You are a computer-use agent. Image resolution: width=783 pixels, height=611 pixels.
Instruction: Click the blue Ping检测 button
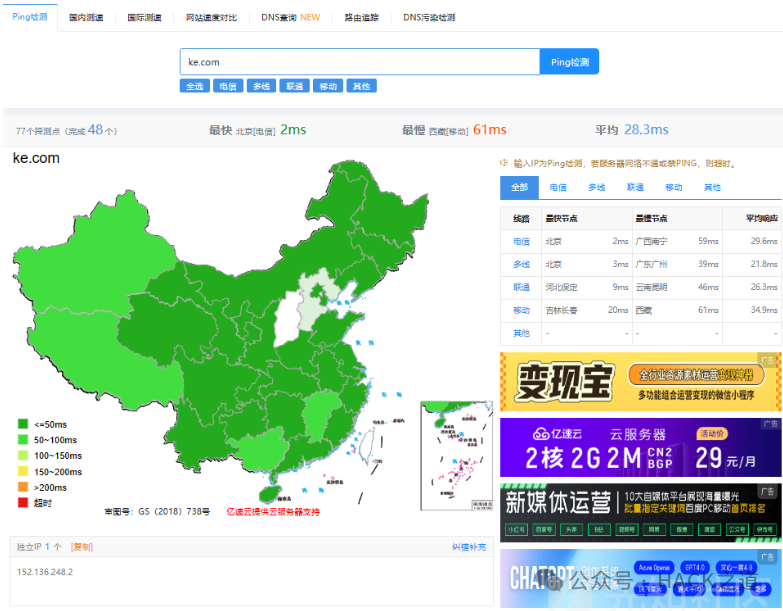tap(569, 62)
